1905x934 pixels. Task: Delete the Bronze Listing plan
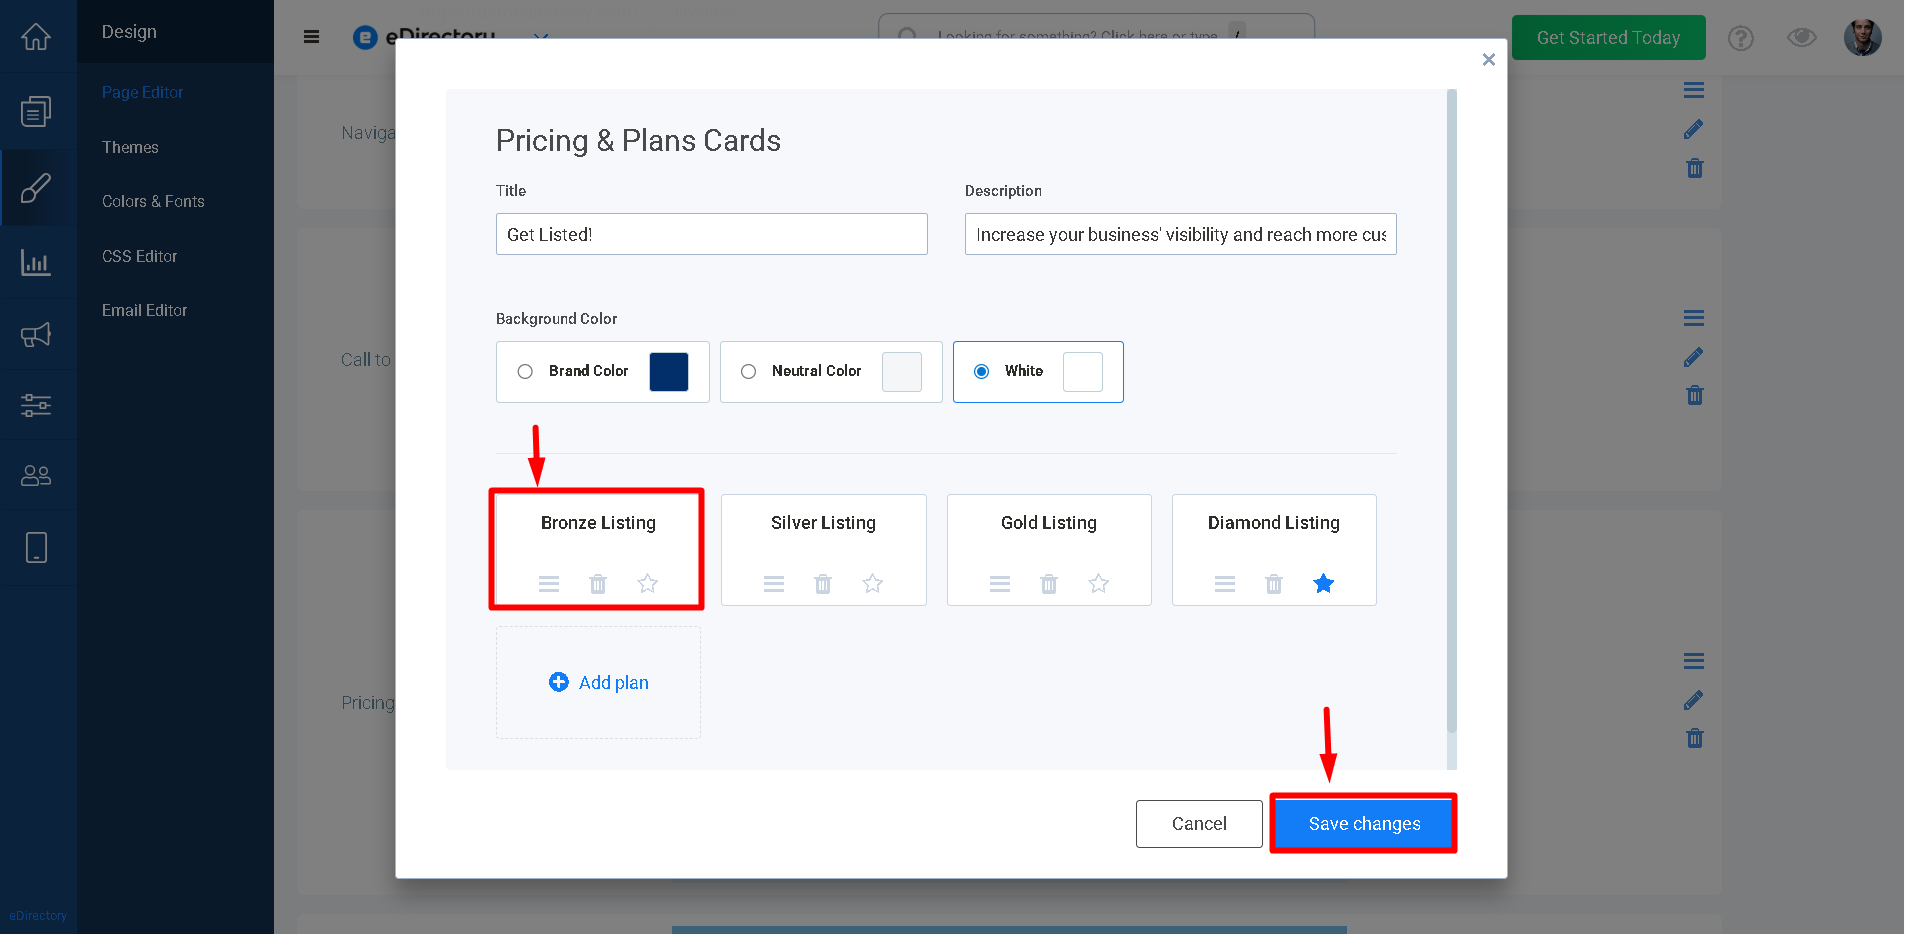[598, 584]
